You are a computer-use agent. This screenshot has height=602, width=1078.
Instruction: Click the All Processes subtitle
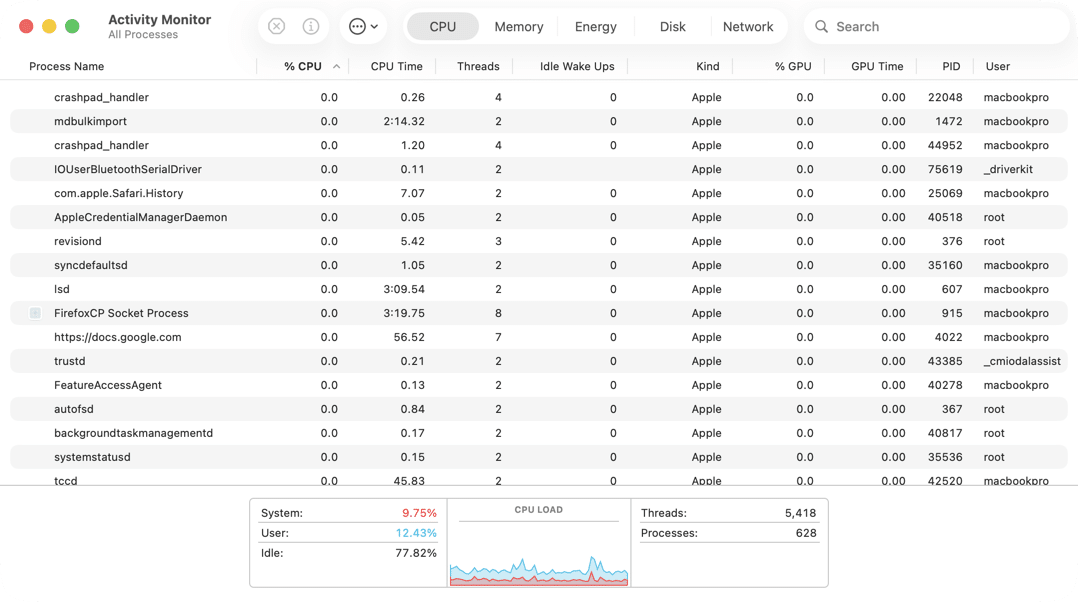coord(143,35)
